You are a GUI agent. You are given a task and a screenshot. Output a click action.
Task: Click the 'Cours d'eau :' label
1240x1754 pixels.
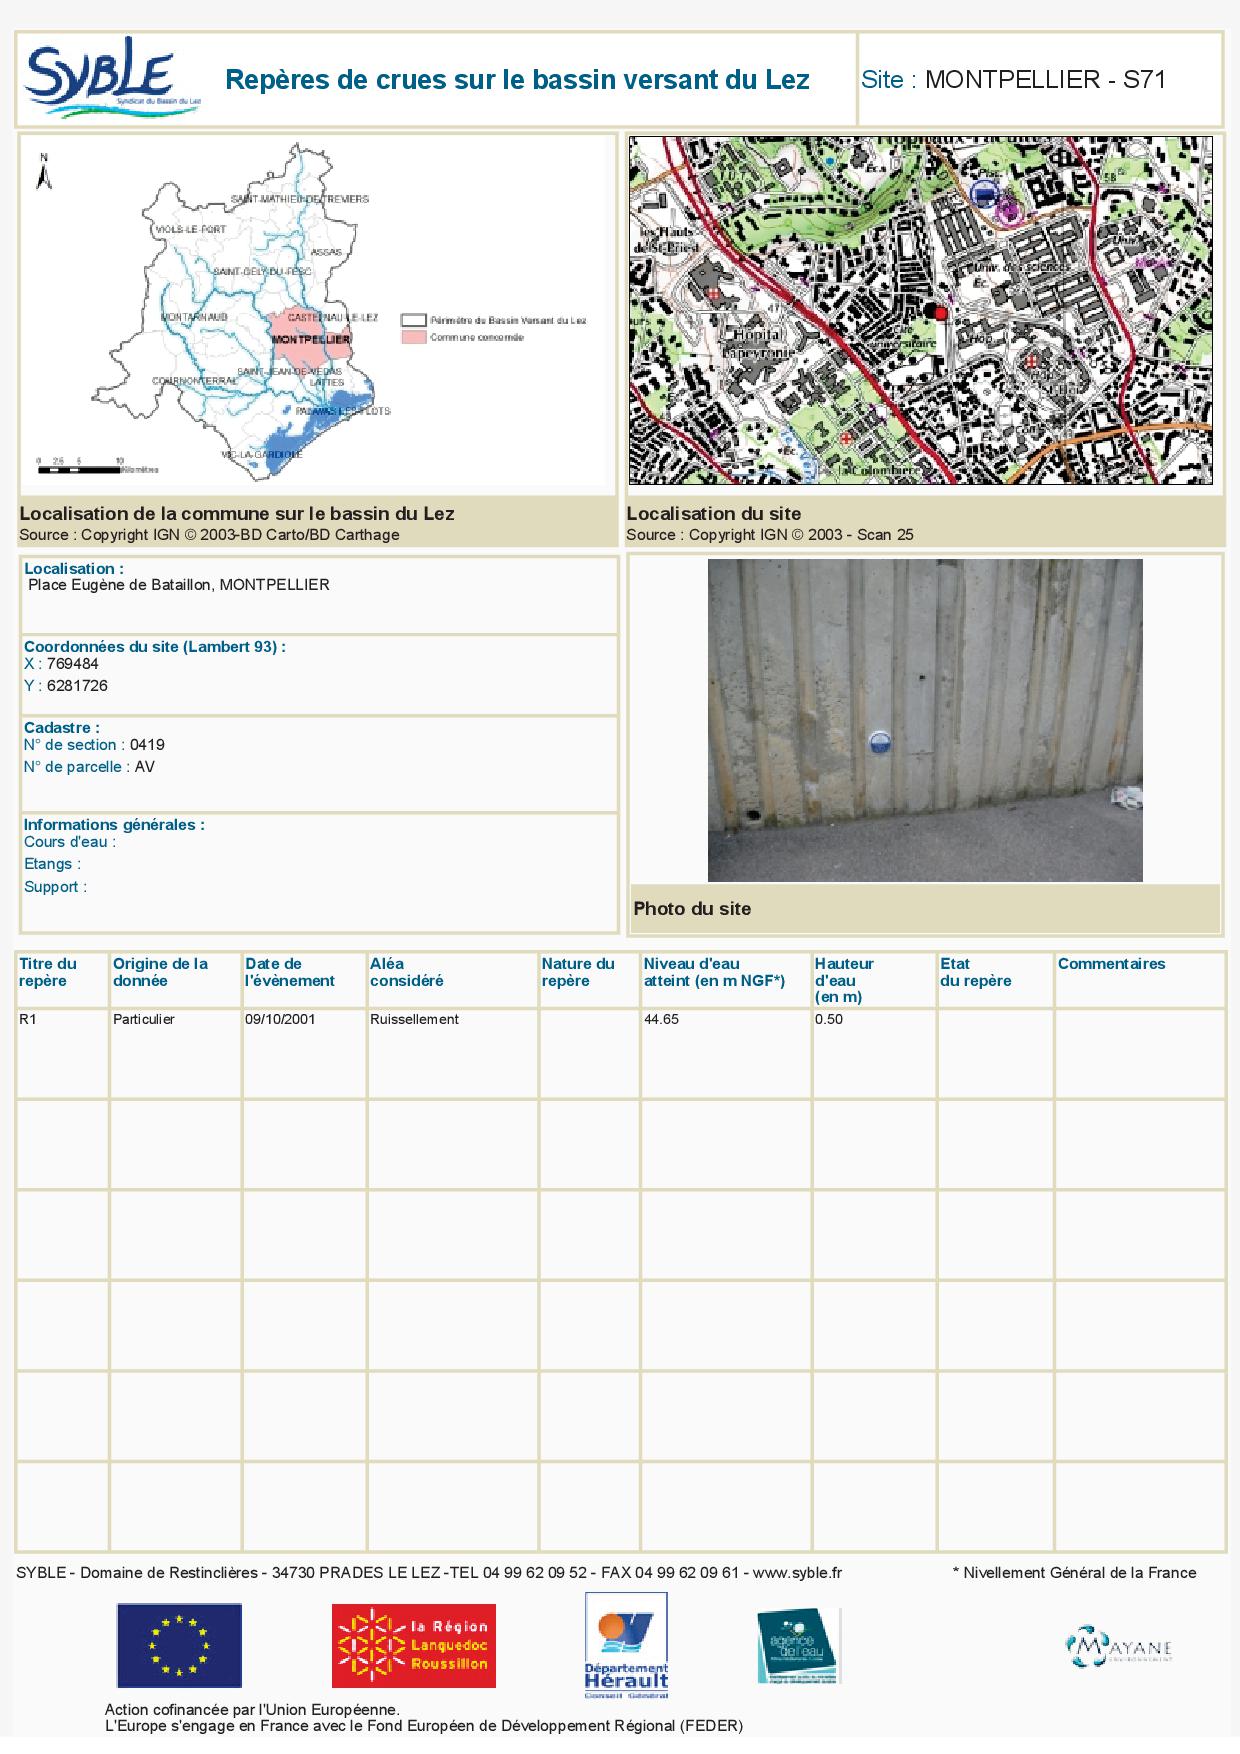70,842
